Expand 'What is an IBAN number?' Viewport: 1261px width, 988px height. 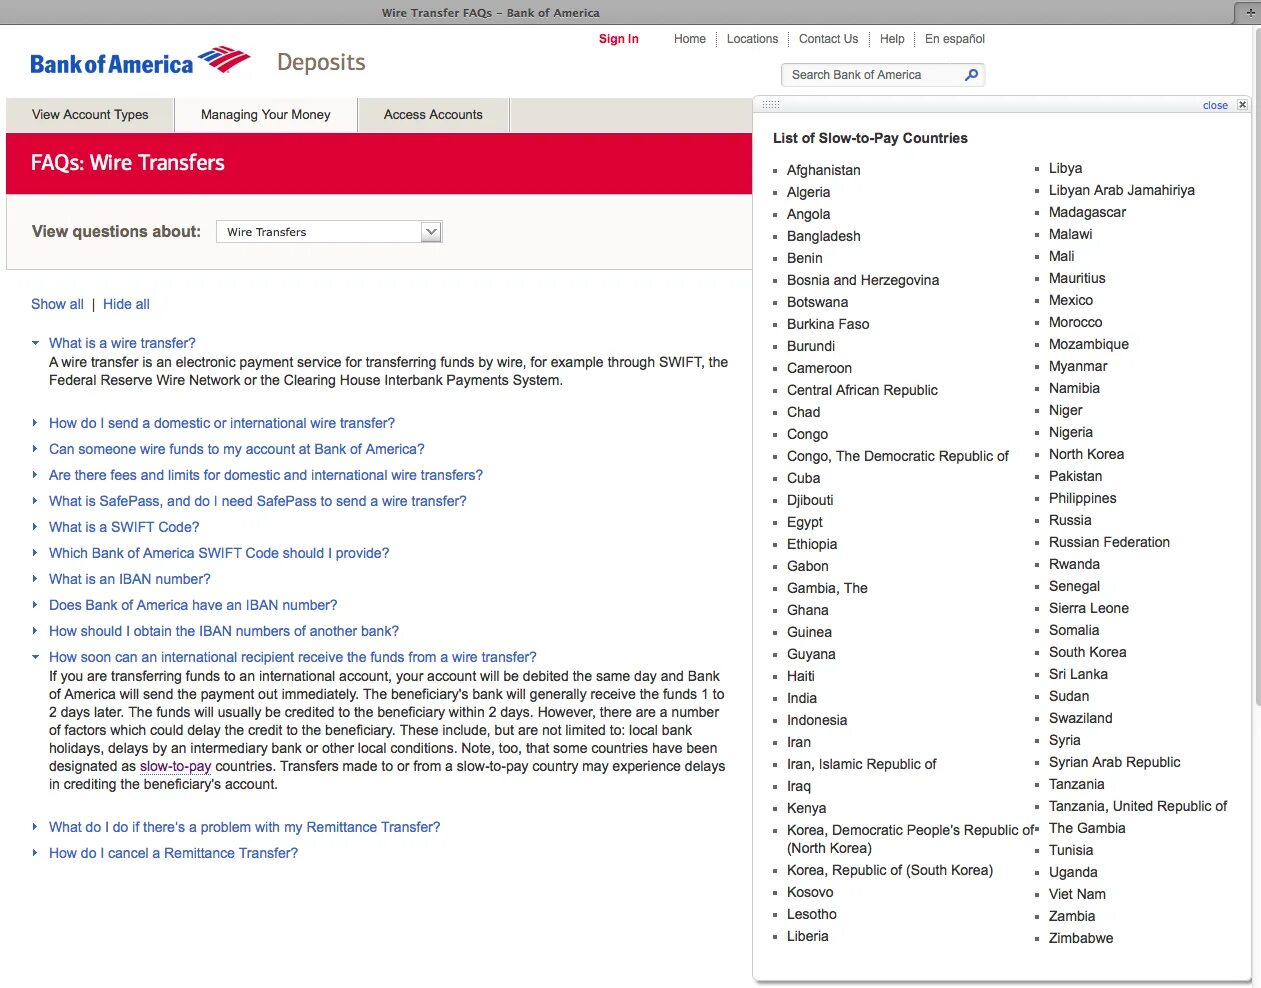130,579
